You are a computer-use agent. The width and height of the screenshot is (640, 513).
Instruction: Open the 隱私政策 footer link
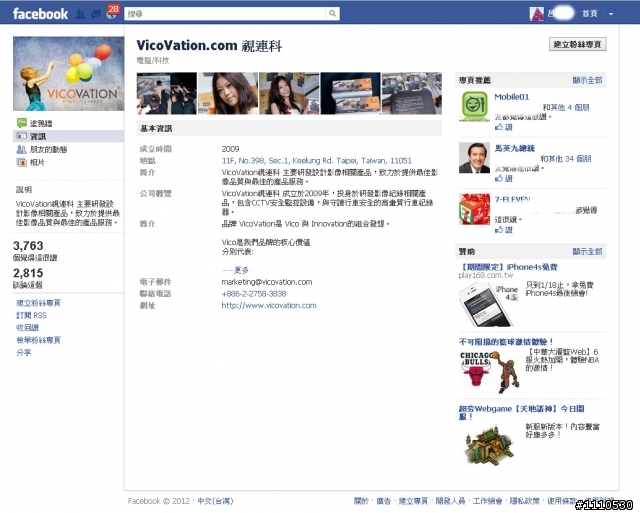[x=524, y=501]
